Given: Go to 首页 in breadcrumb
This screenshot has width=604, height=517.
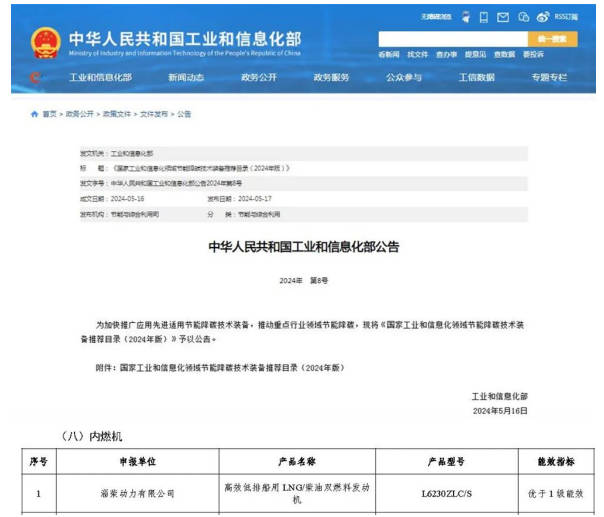Looking at the screenshot, I should point(49,114).
